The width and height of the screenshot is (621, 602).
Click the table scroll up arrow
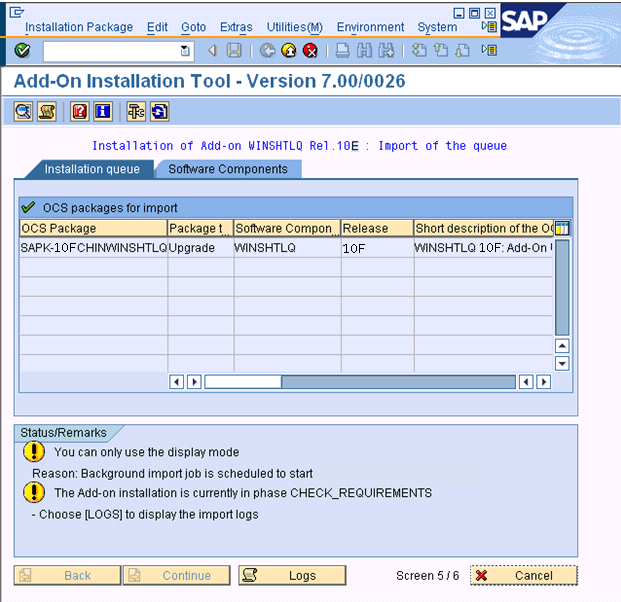tap(562, 346)
